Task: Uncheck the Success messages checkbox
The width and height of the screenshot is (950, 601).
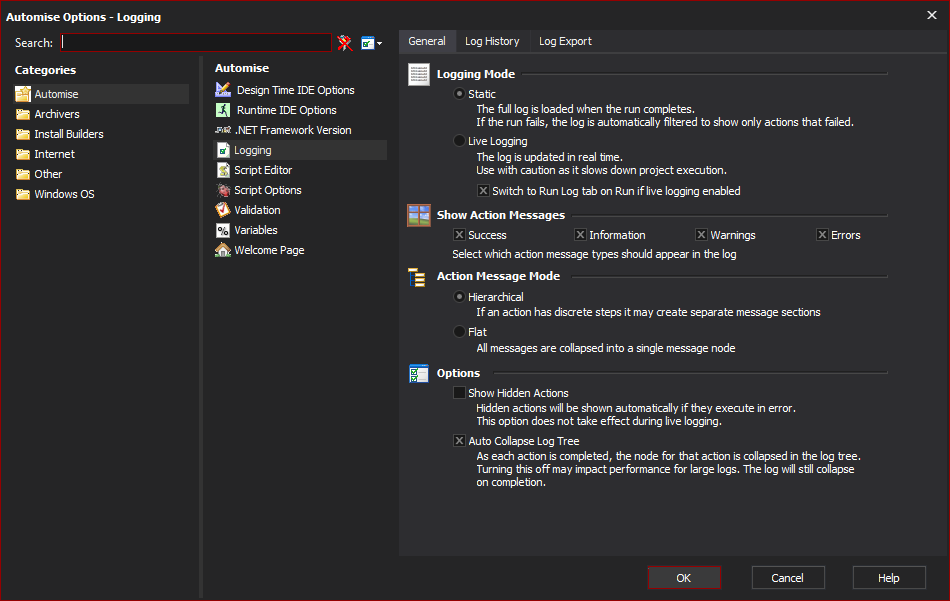Action: click(459, 234)
